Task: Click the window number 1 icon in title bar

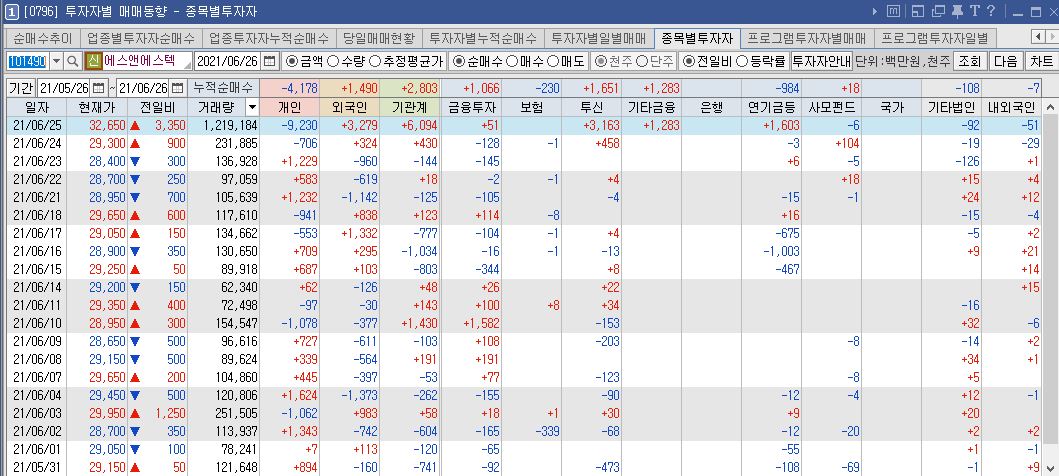Action: pyautogui.click(x=11, y=11)
